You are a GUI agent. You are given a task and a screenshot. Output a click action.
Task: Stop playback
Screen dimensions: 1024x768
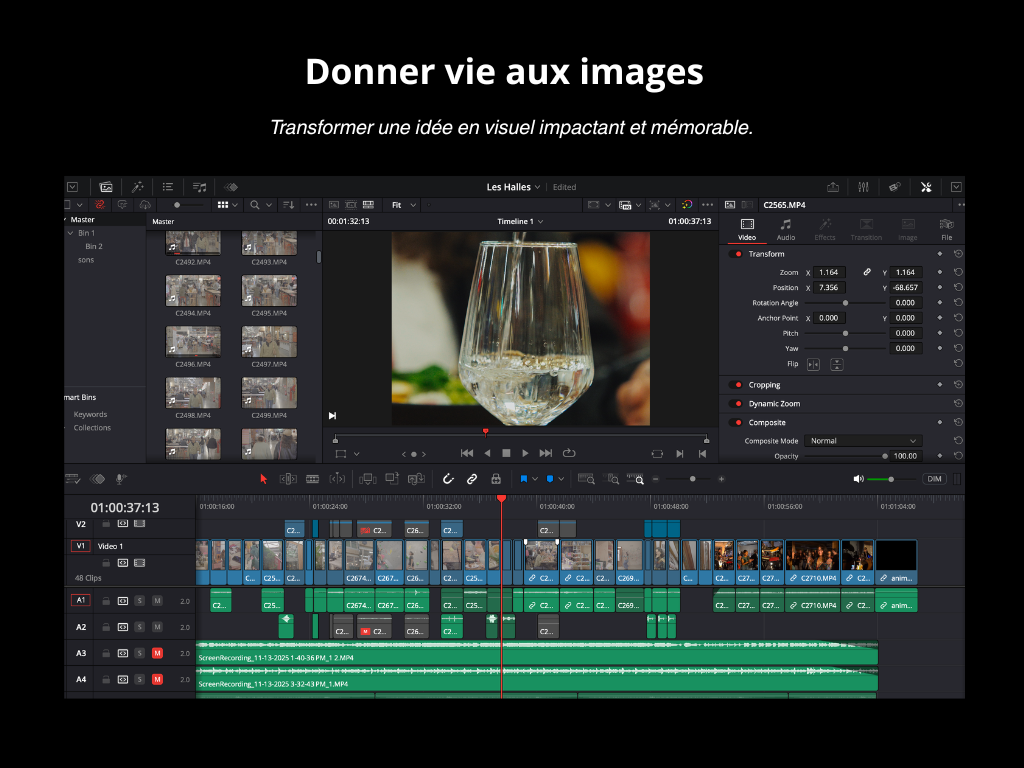(x=505, y=453)
